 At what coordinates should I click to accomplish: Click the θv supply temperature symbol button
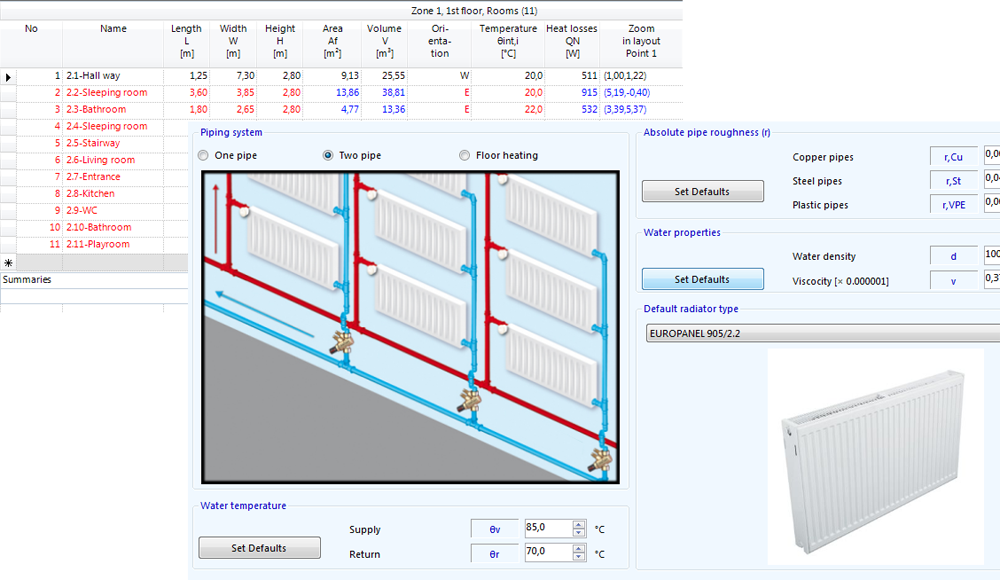click(x=493, y=529)
